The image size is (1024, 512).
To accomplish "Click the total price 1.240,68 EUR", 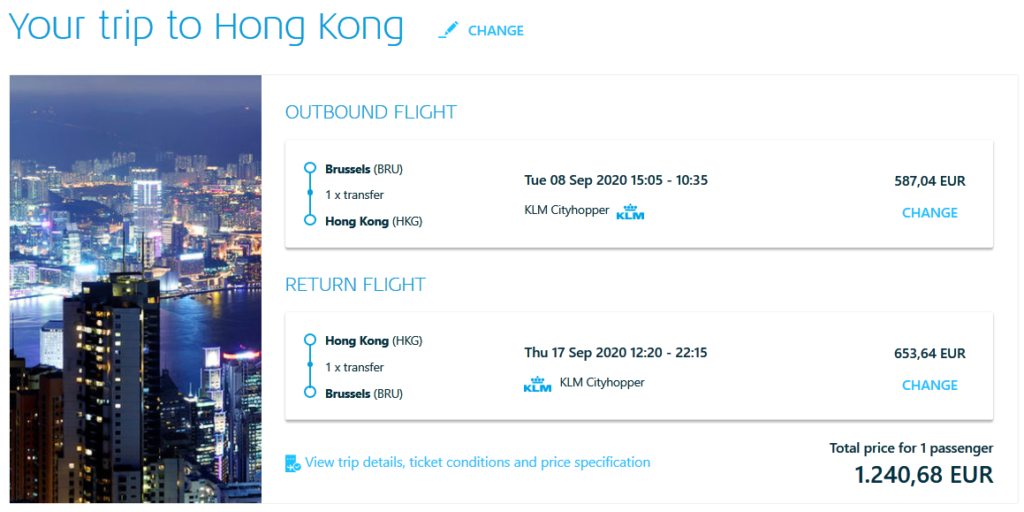I will (x=923, y=474).
